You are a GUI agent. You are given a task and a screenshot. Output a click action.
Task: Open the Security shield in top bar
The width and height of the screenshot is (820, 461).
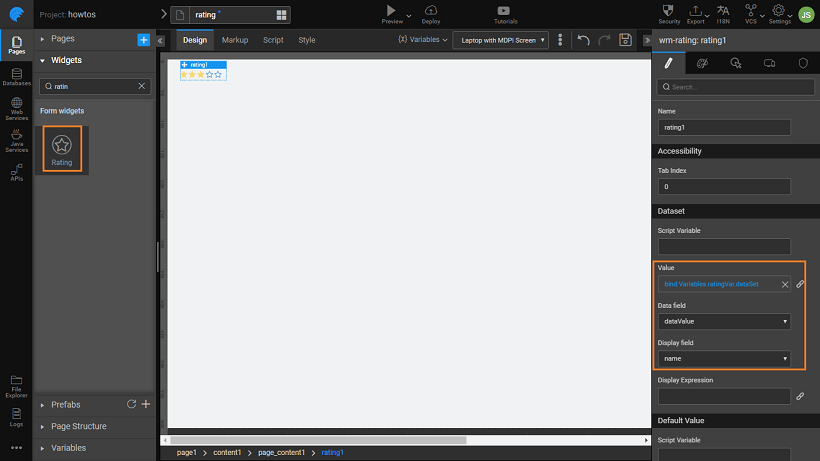[670, 11]
